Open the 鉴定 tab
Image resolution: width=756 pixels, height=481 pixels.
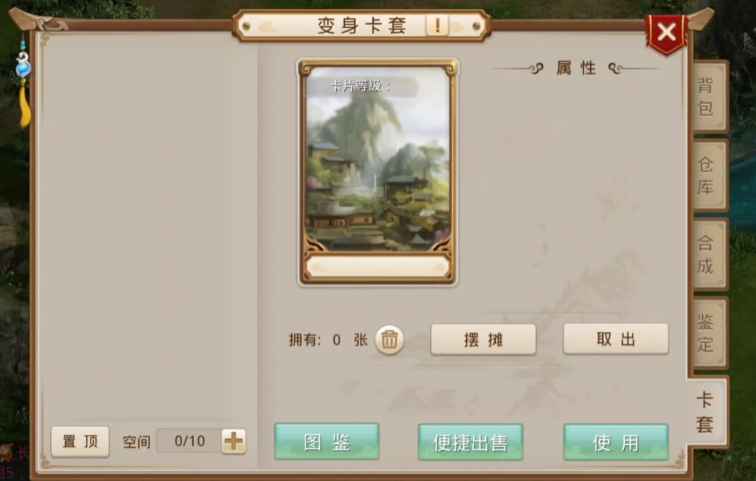(x=709, y=333)
